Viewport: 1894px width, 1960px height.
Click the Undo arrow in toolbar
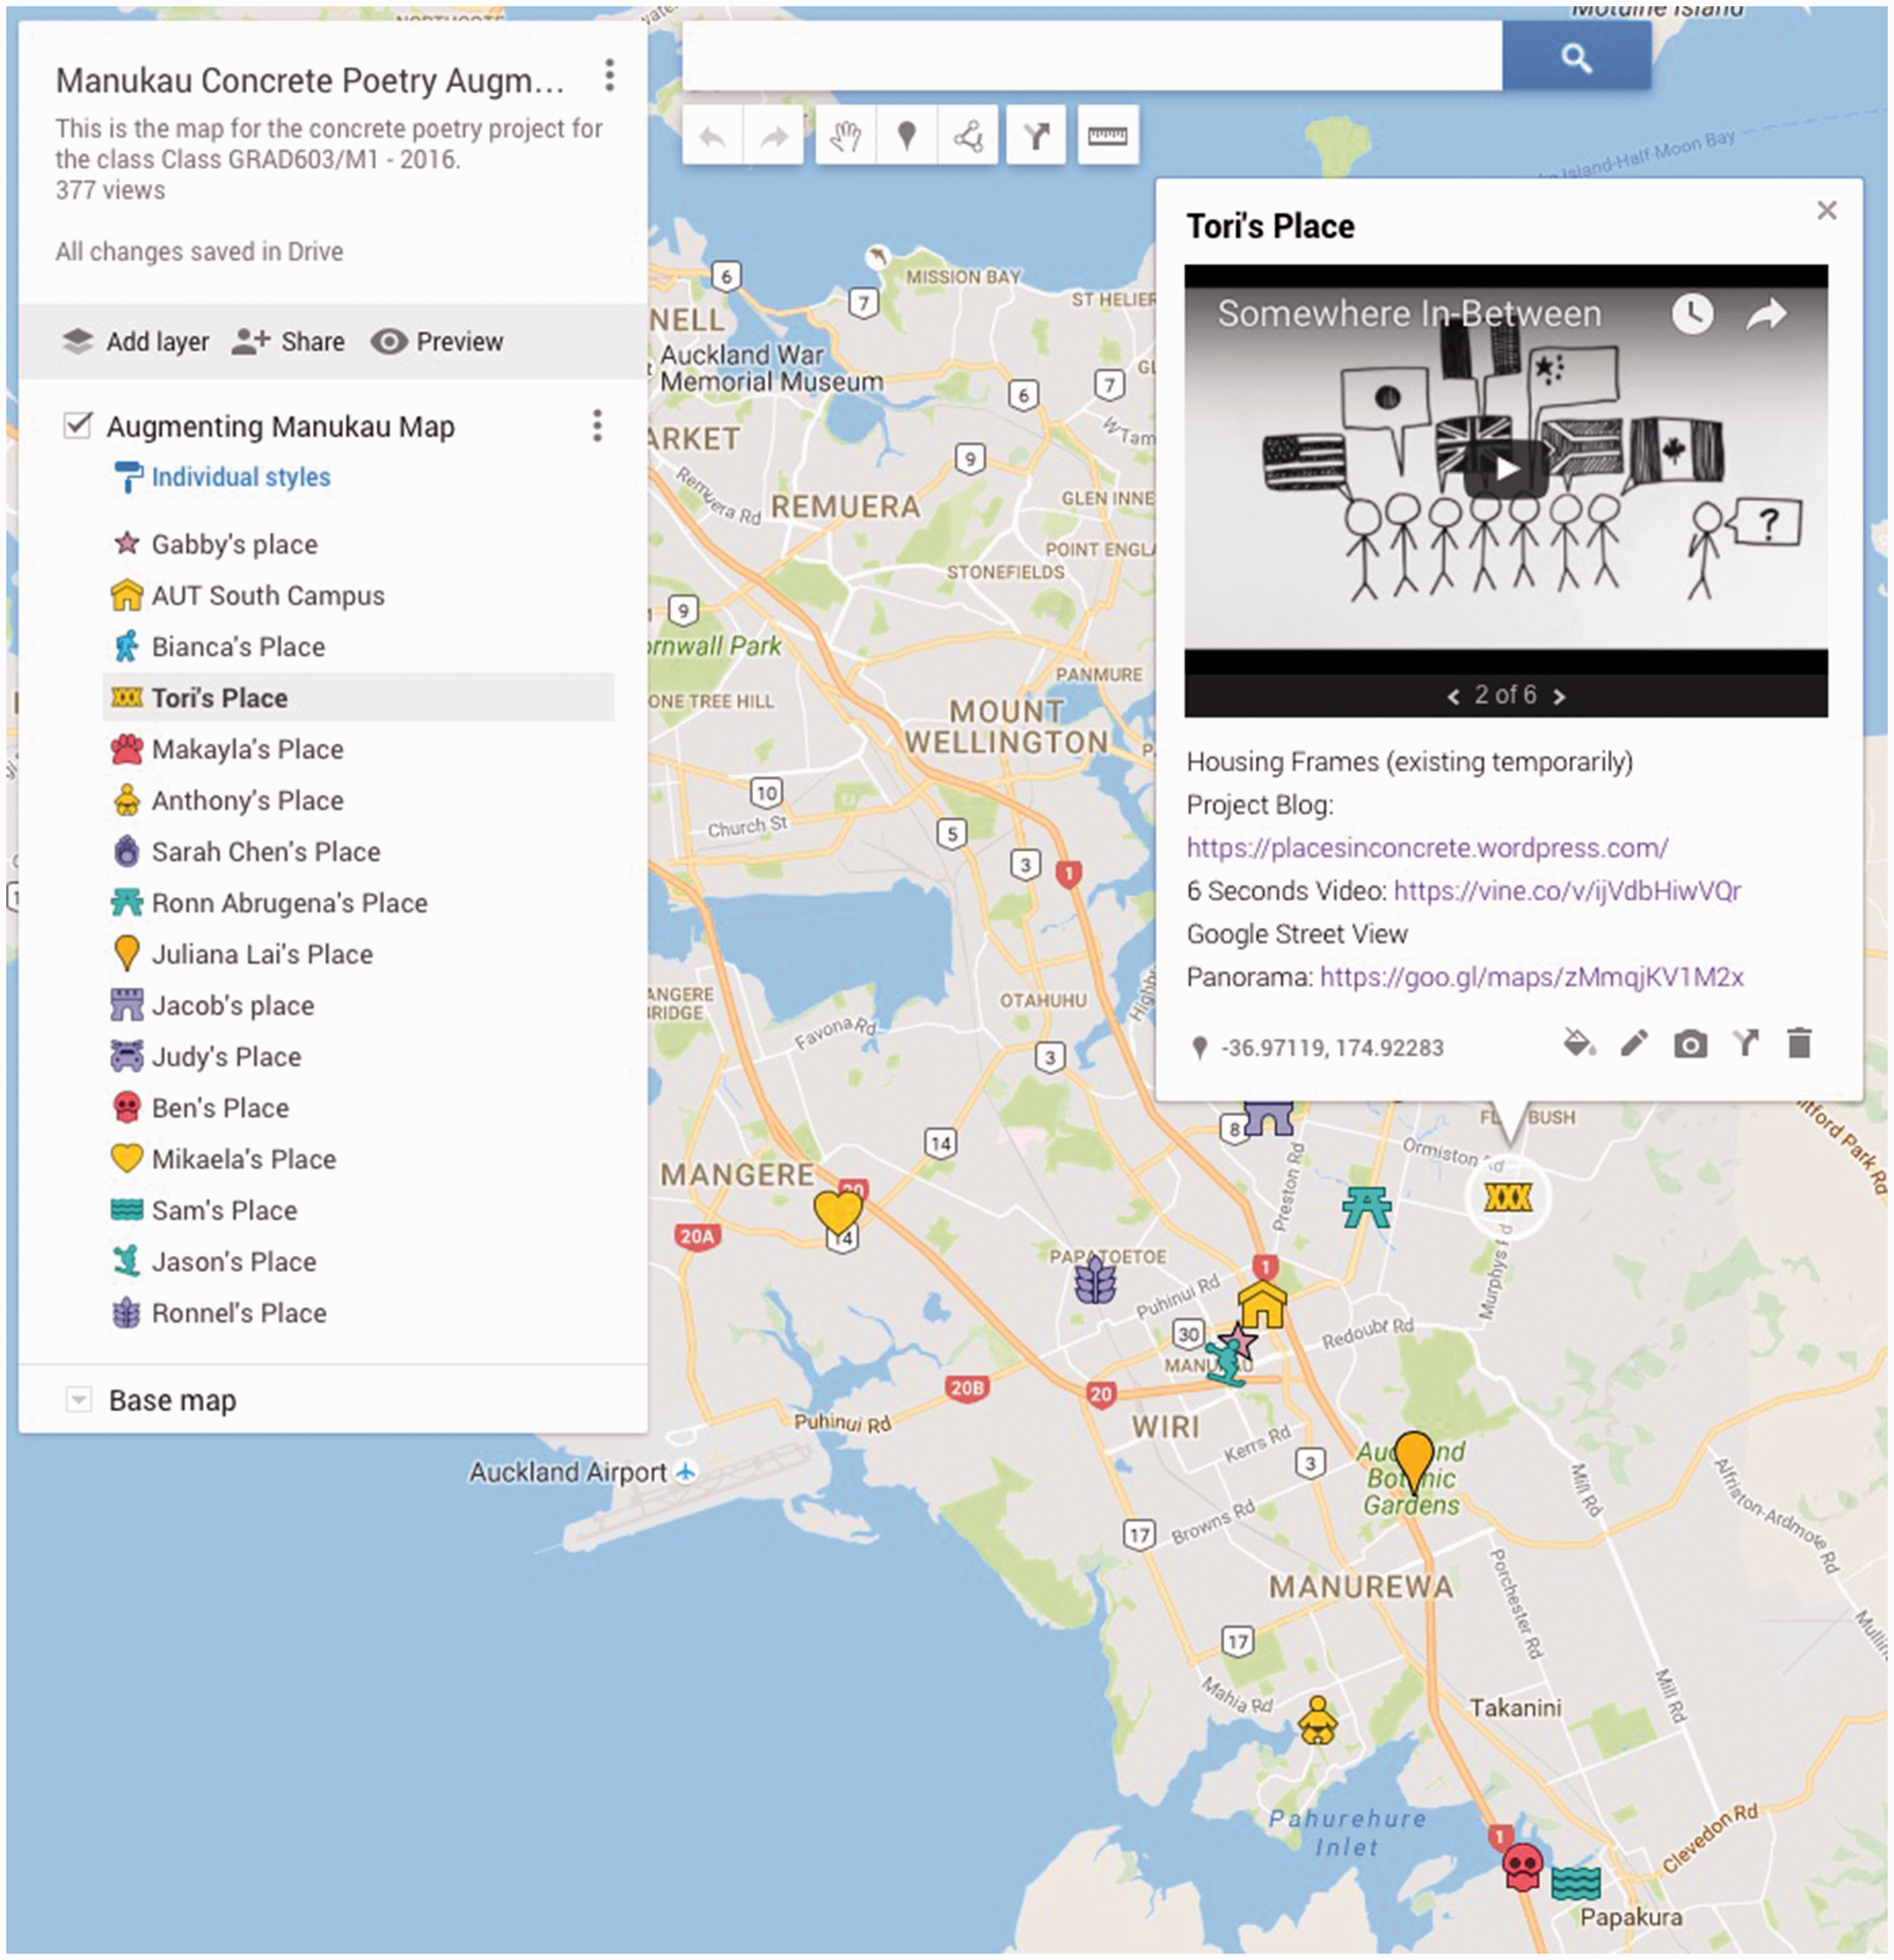712,135
